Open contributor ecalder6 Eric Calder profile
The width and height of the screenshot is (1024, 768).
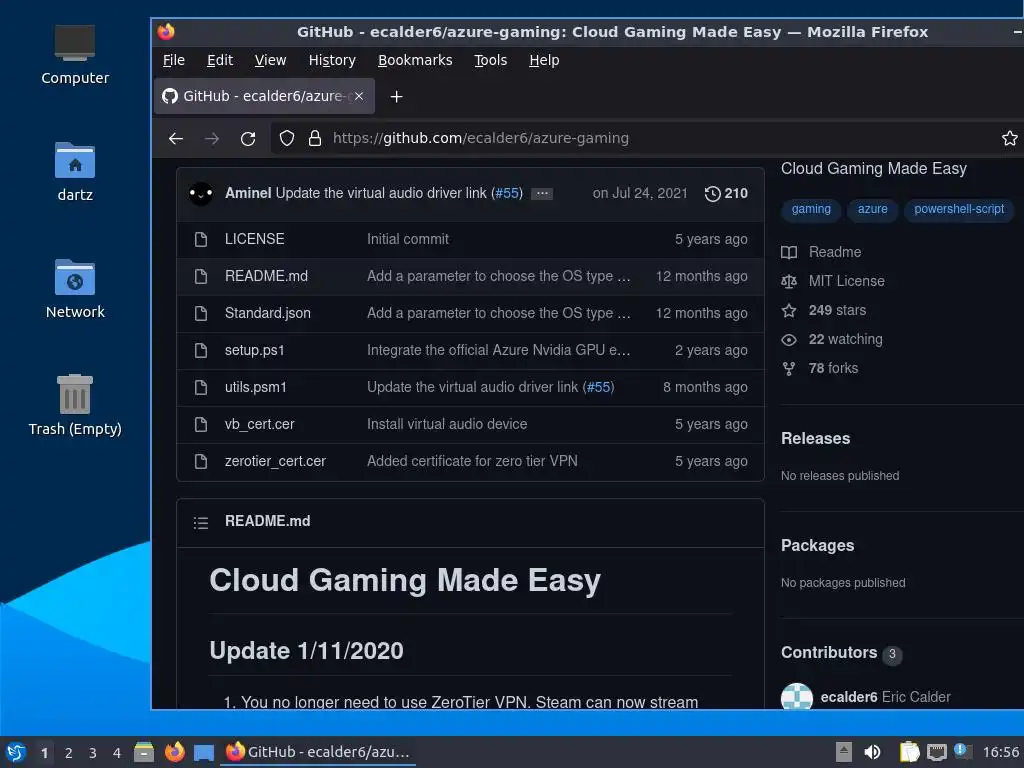pos(885,697)
